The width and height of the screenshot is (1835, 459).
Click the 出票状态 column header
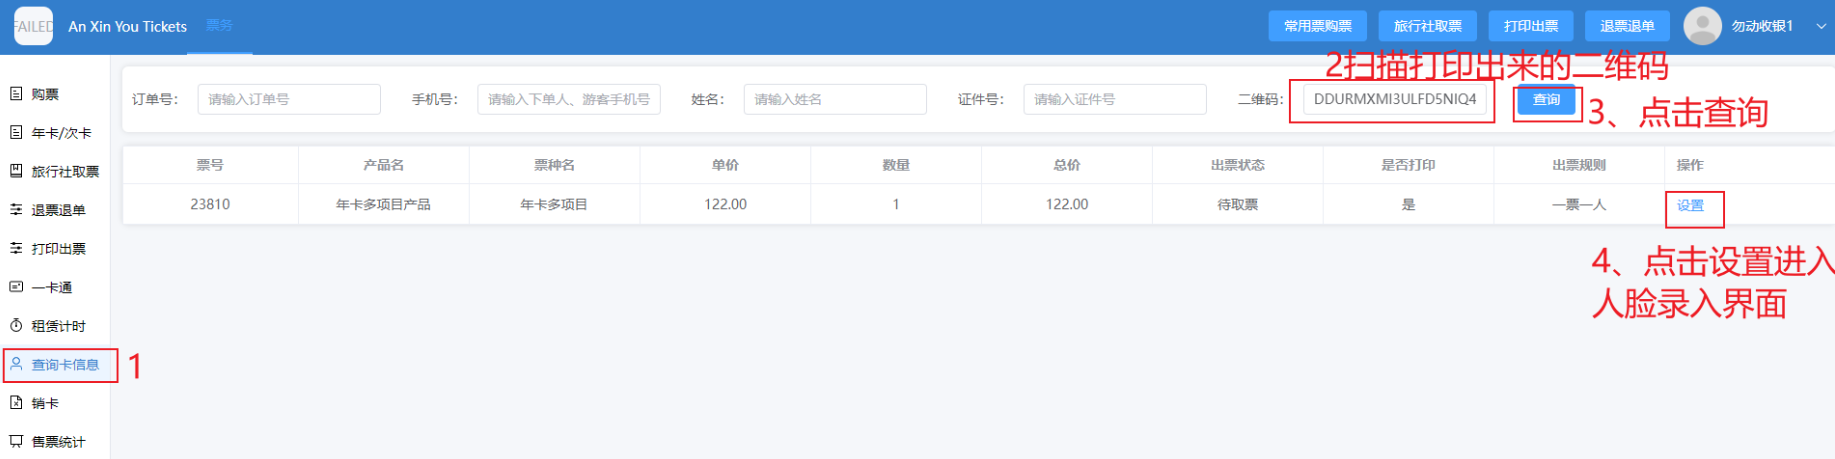pos(1238,165)
